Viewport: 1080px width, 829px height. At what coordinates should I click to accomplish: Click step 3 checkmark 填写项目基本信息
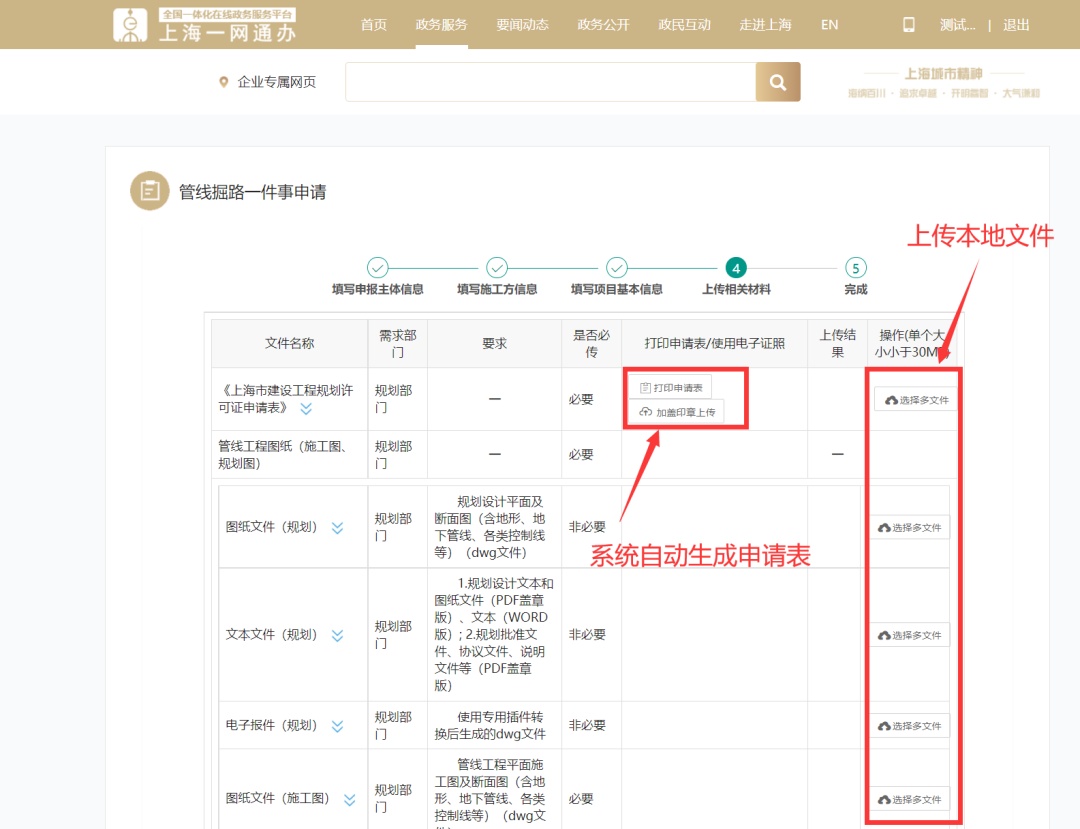(x=617, y=268)
